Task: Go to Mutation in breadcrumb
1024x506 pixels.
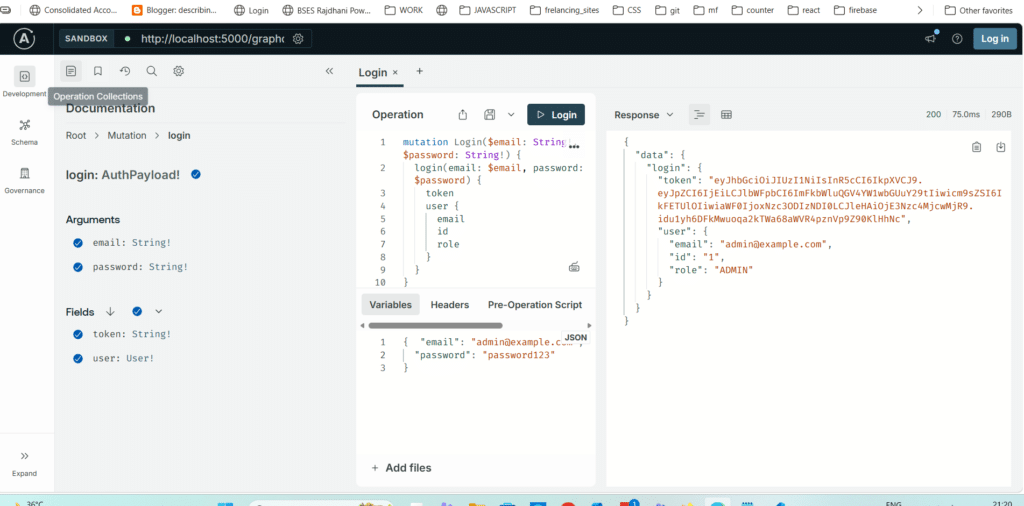Action: [x=127, y=135]
